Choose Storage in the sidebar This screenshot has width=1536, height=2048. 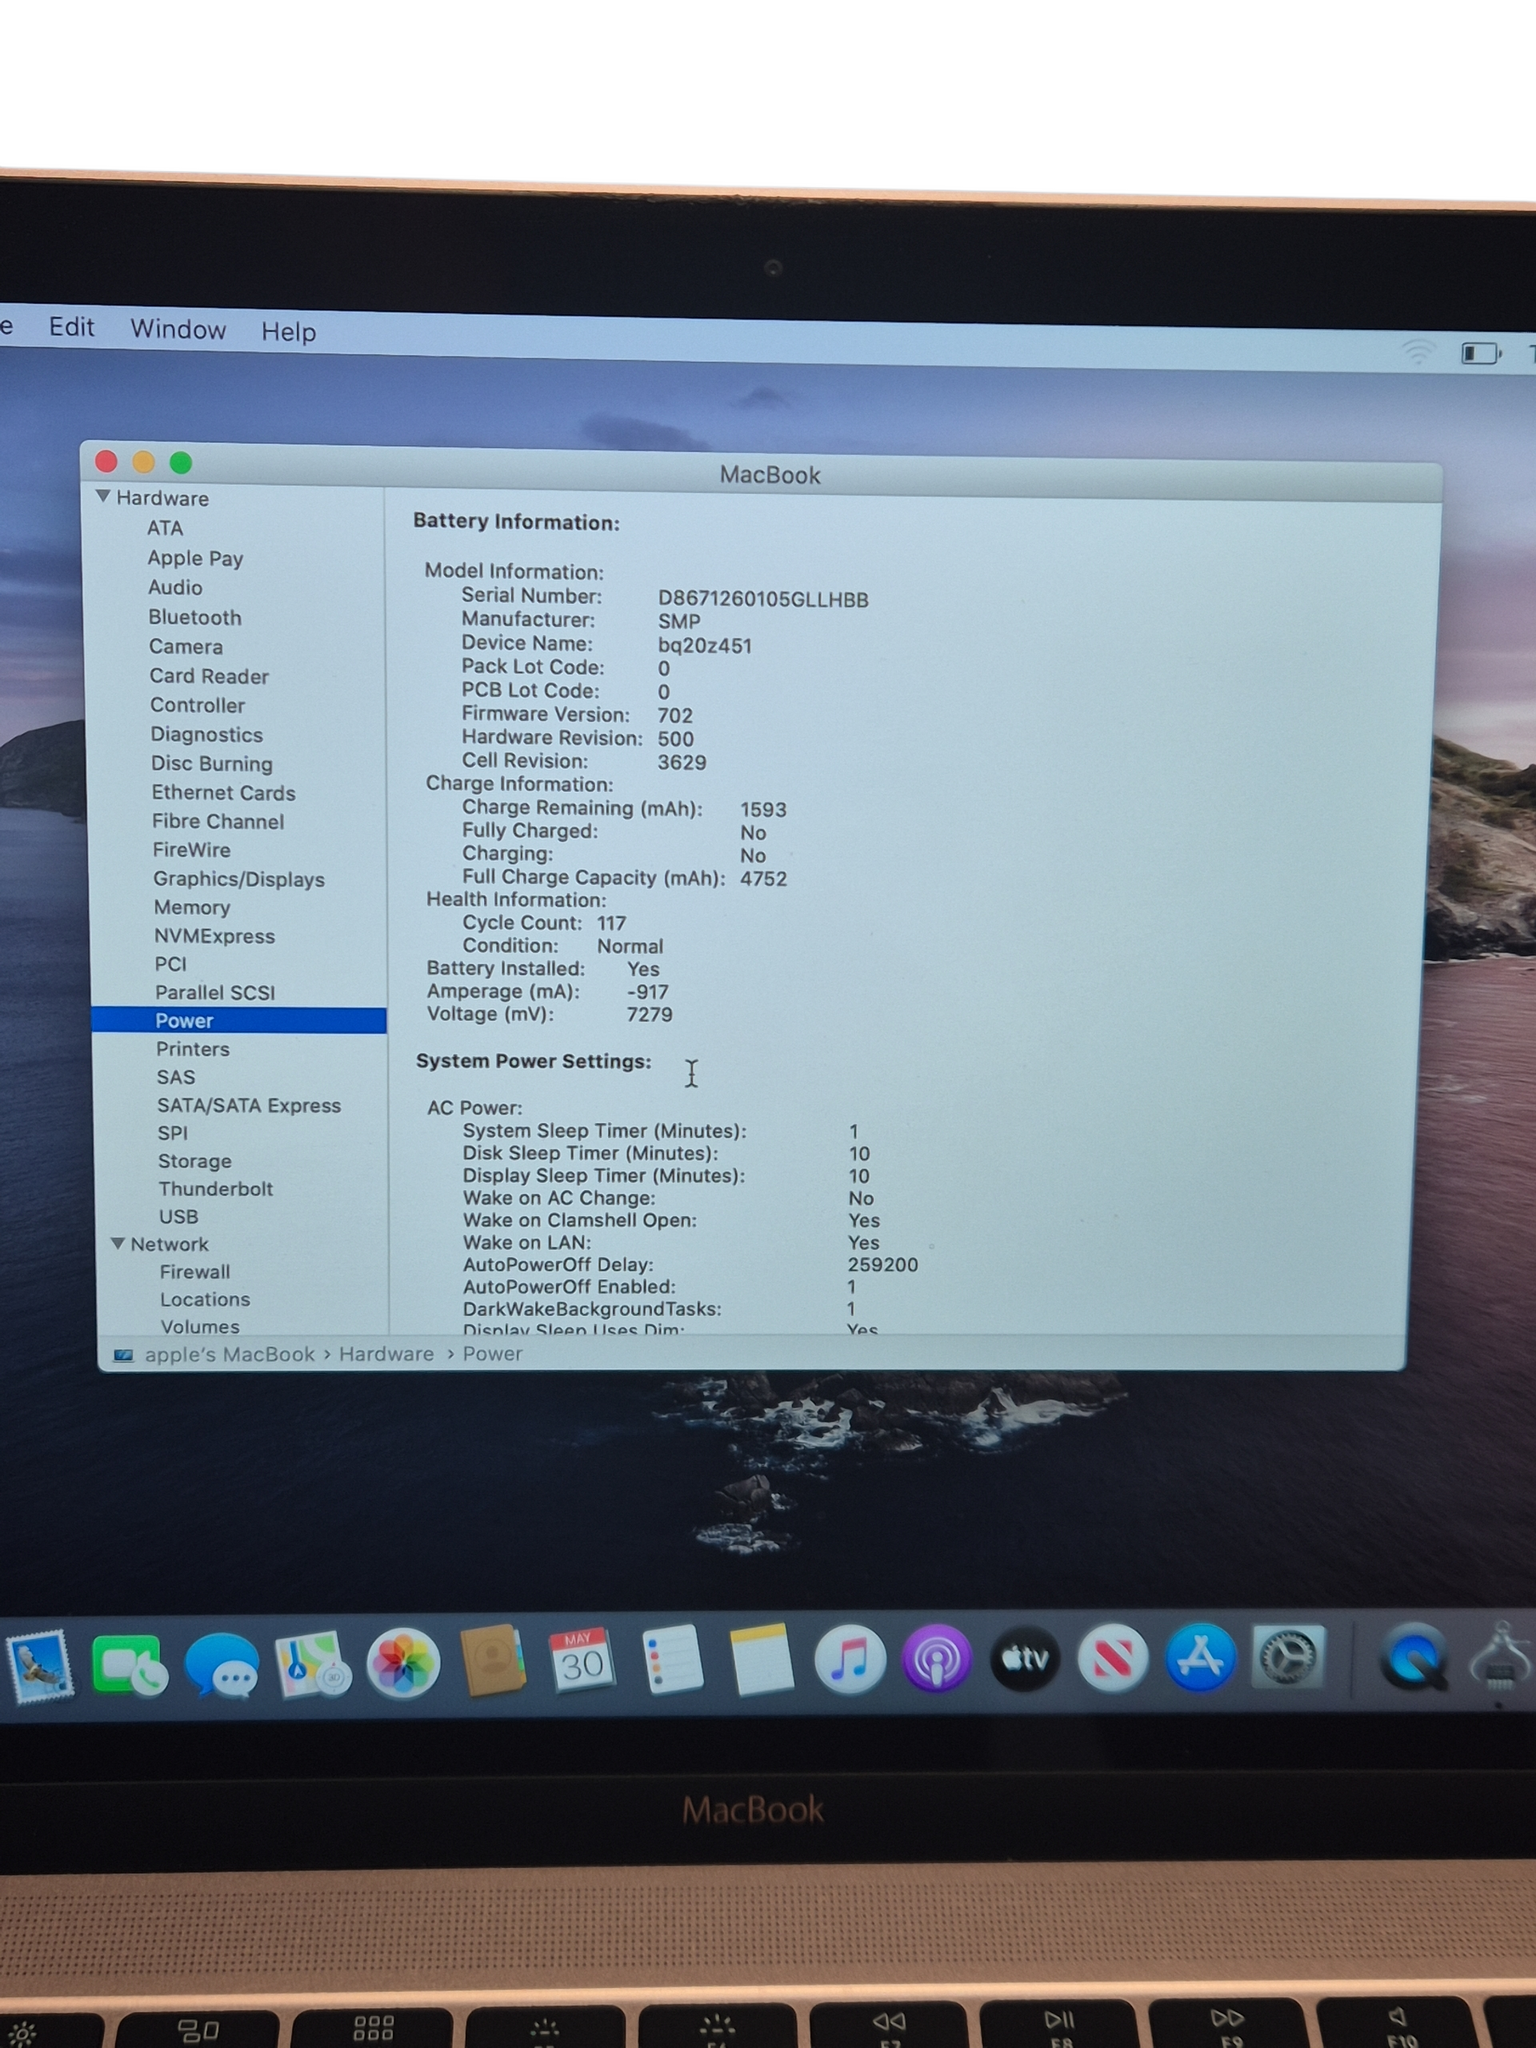[194, 1161]
